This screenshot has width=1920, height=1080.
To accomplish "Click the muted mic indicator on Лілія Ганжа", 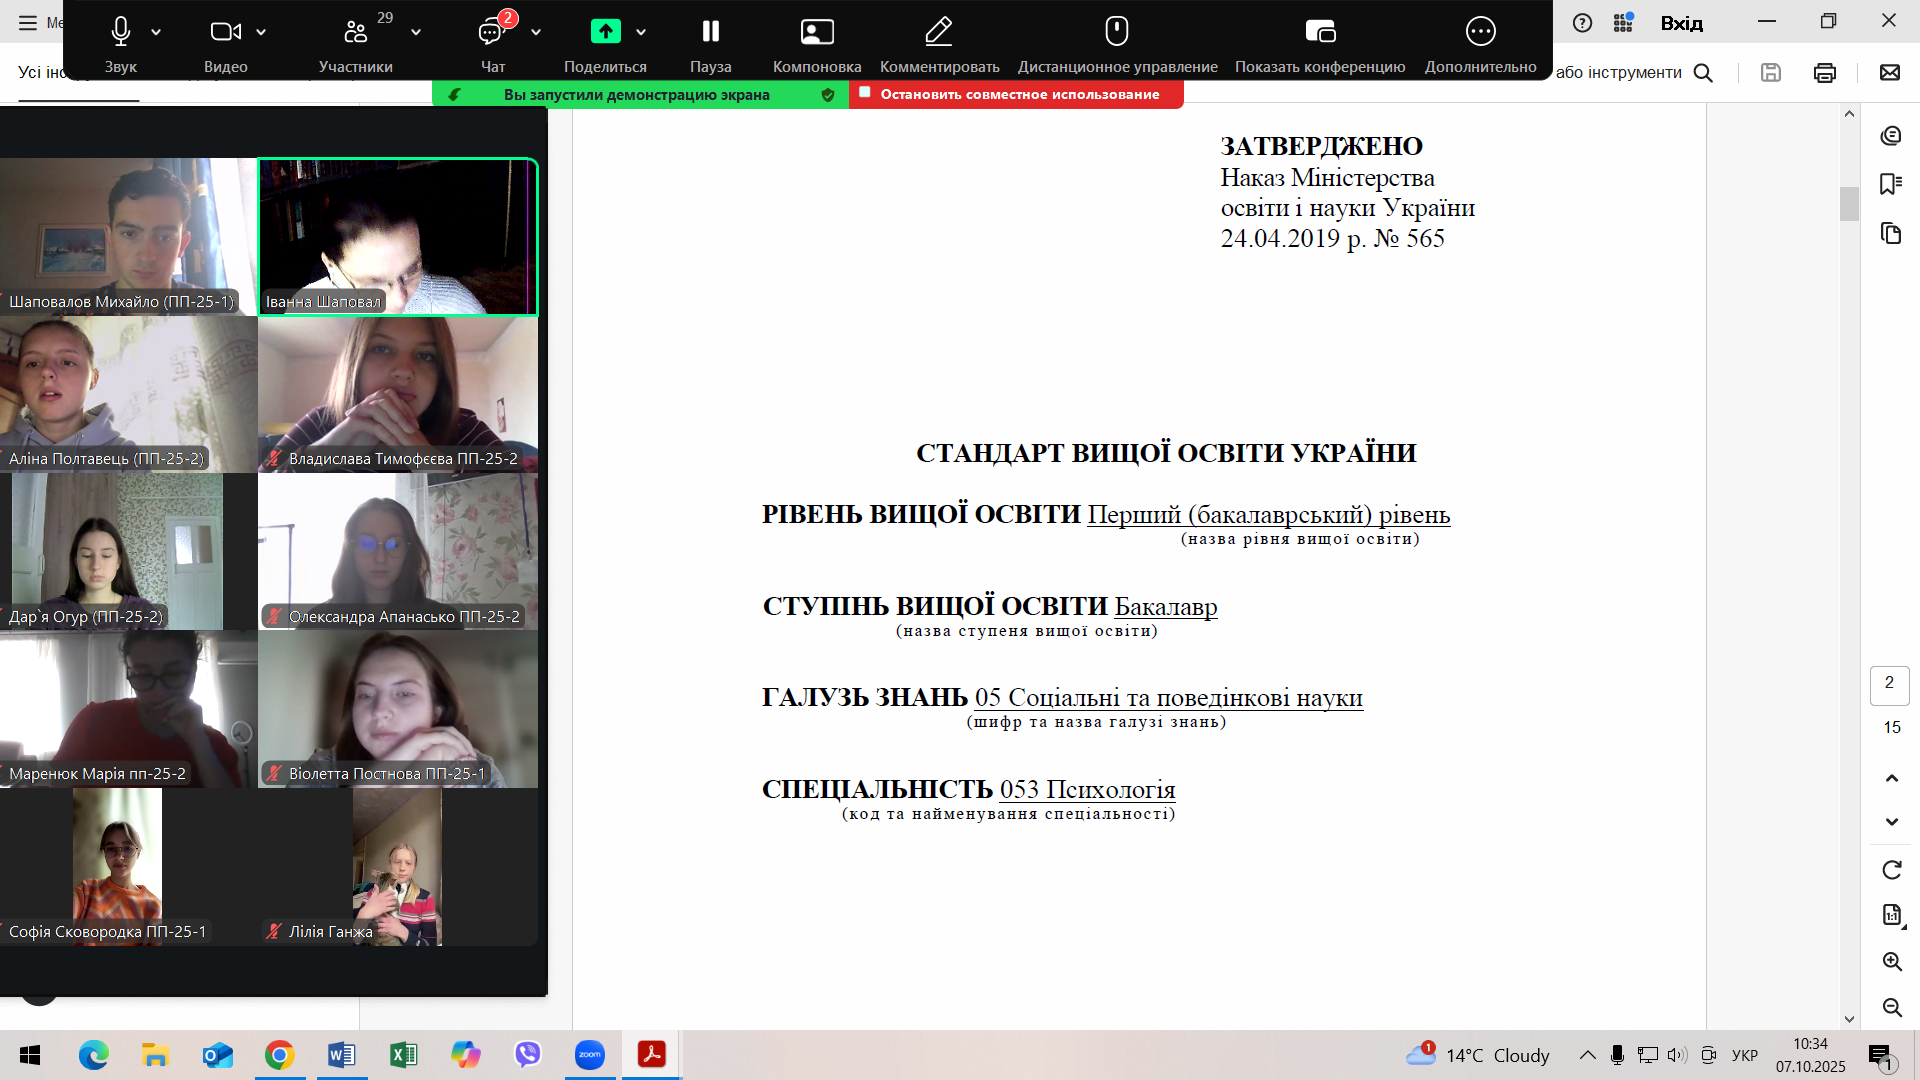I will coord(272,931).
